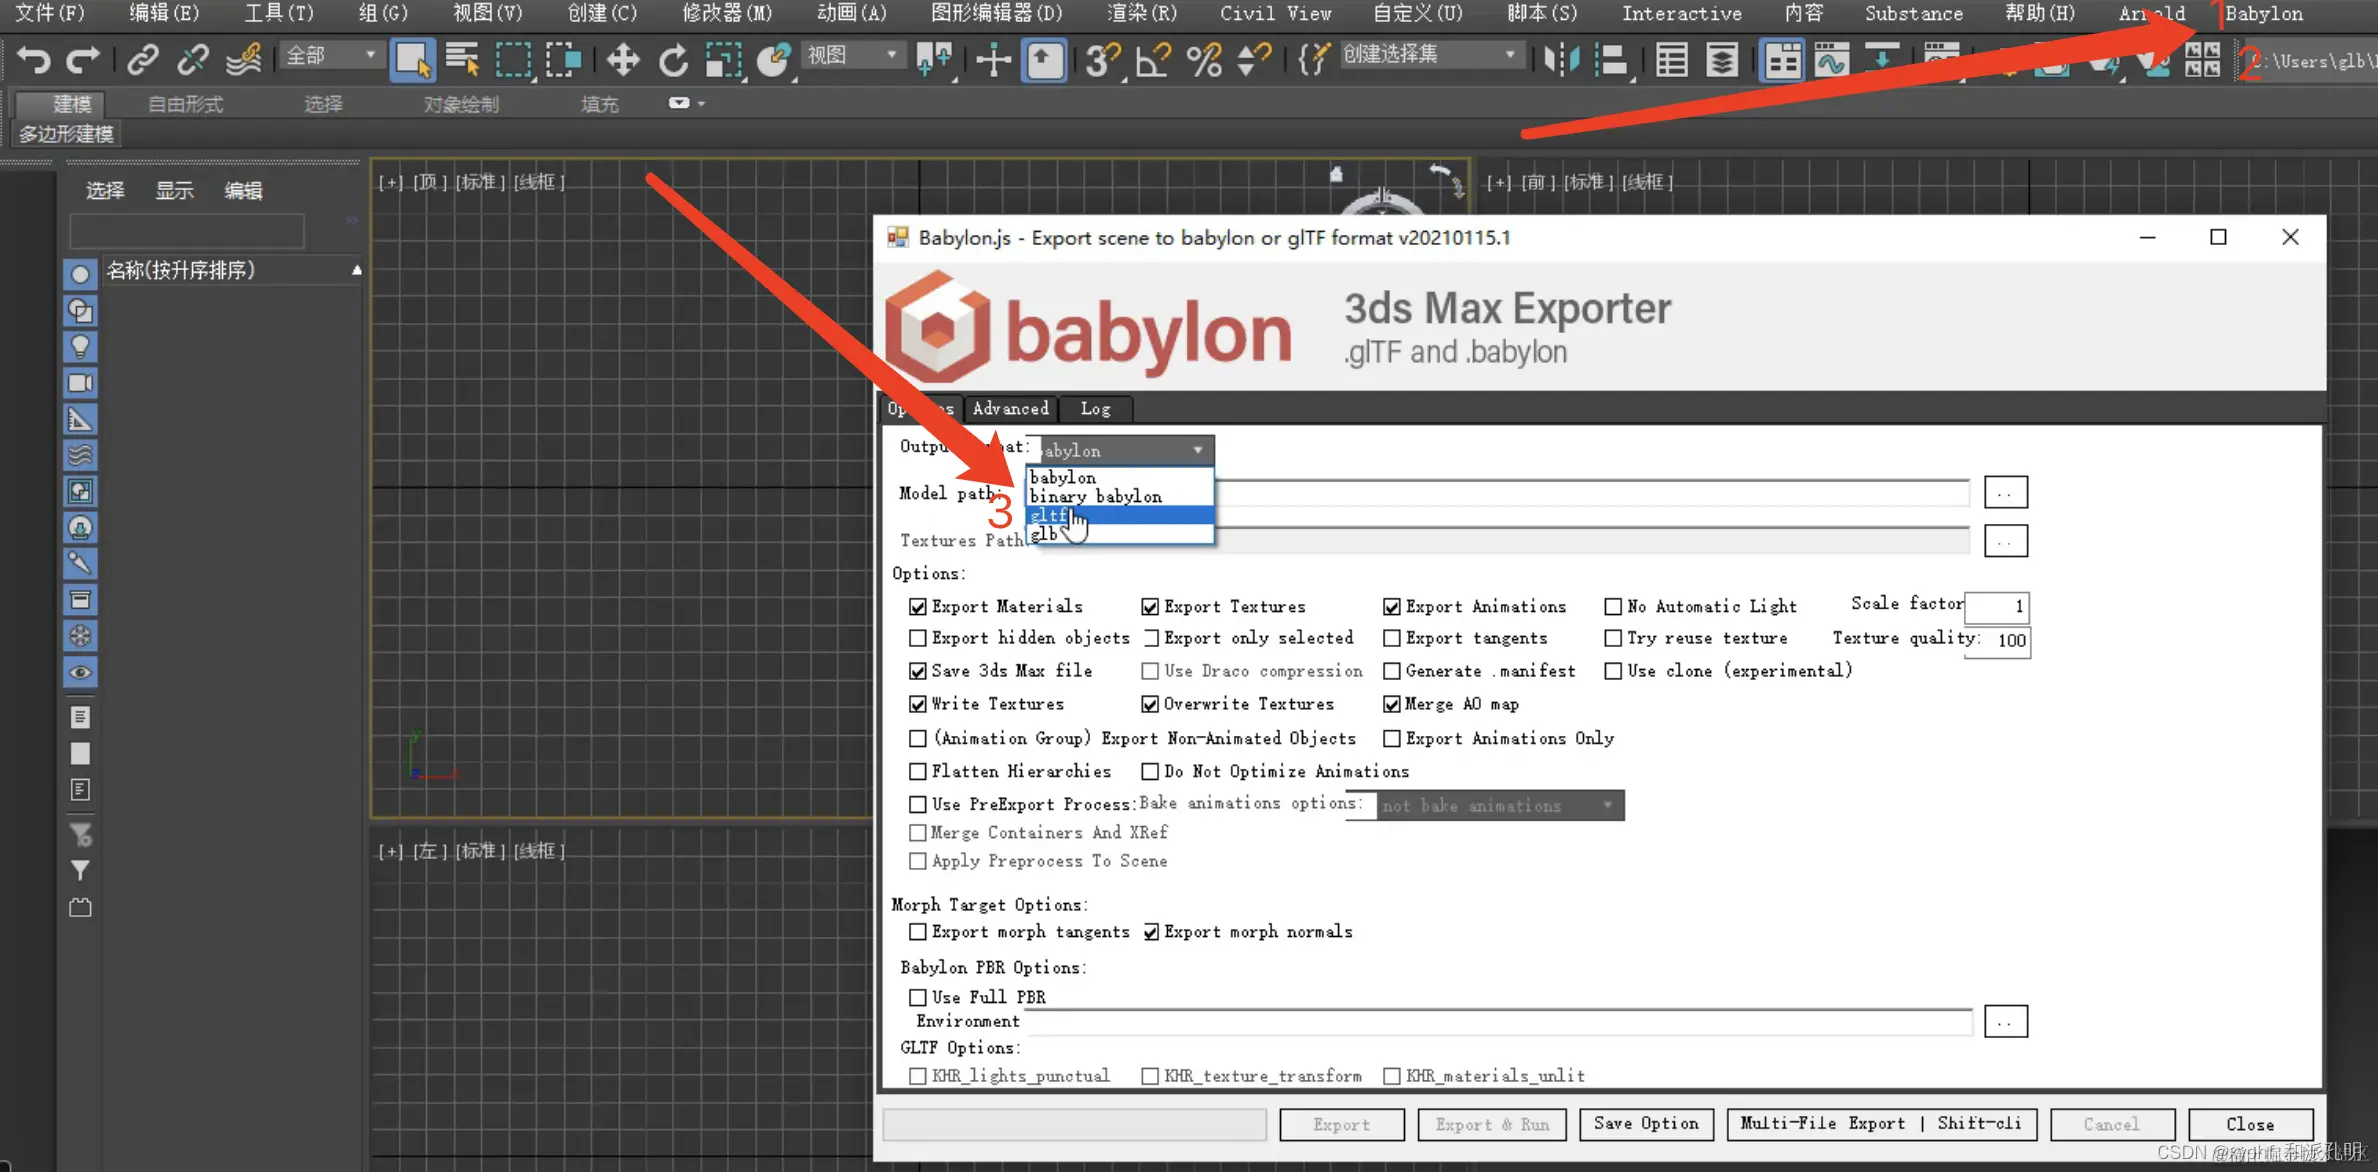Open the named selection set dropdown

(1430, 55)
